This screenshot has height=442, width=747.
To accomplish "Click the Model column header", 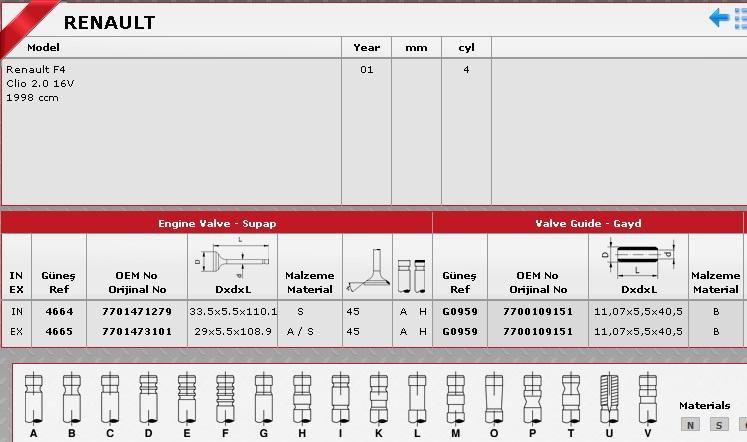I will pyautogui.click(x=43, y=48).
